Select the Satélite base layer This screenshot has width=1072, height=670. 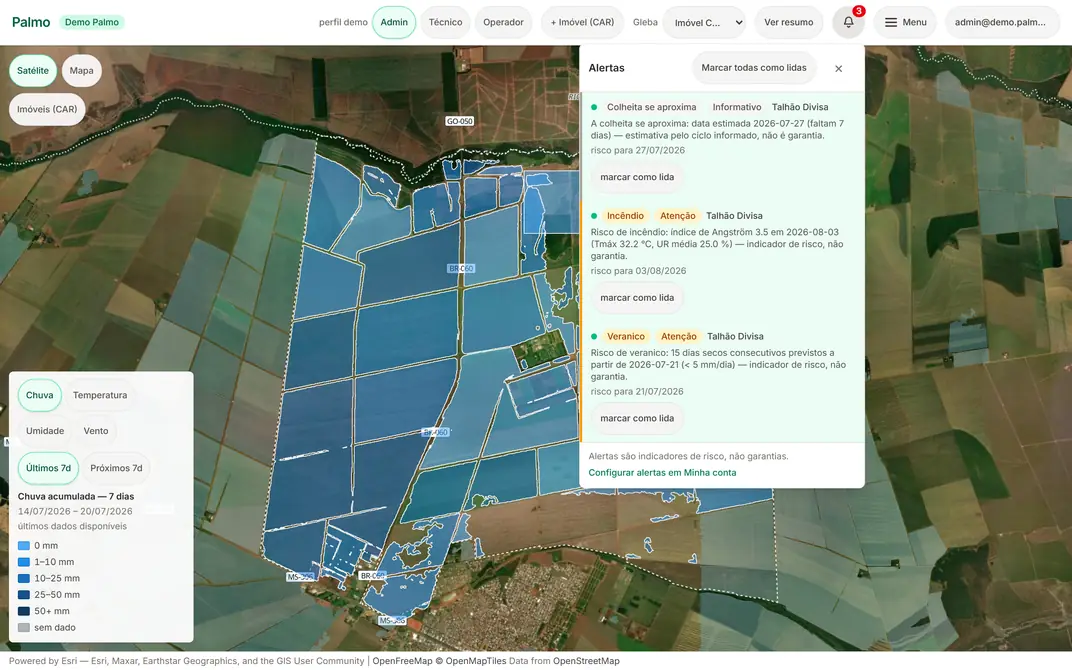[x=33, y=70]
